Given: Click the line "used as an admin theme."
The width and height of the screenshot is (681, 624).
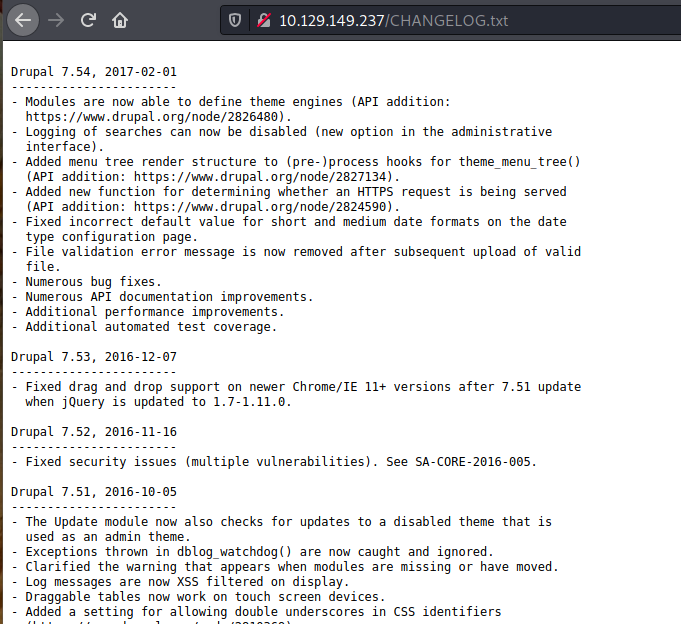Looking at the screenshot, I should [108, 537].
